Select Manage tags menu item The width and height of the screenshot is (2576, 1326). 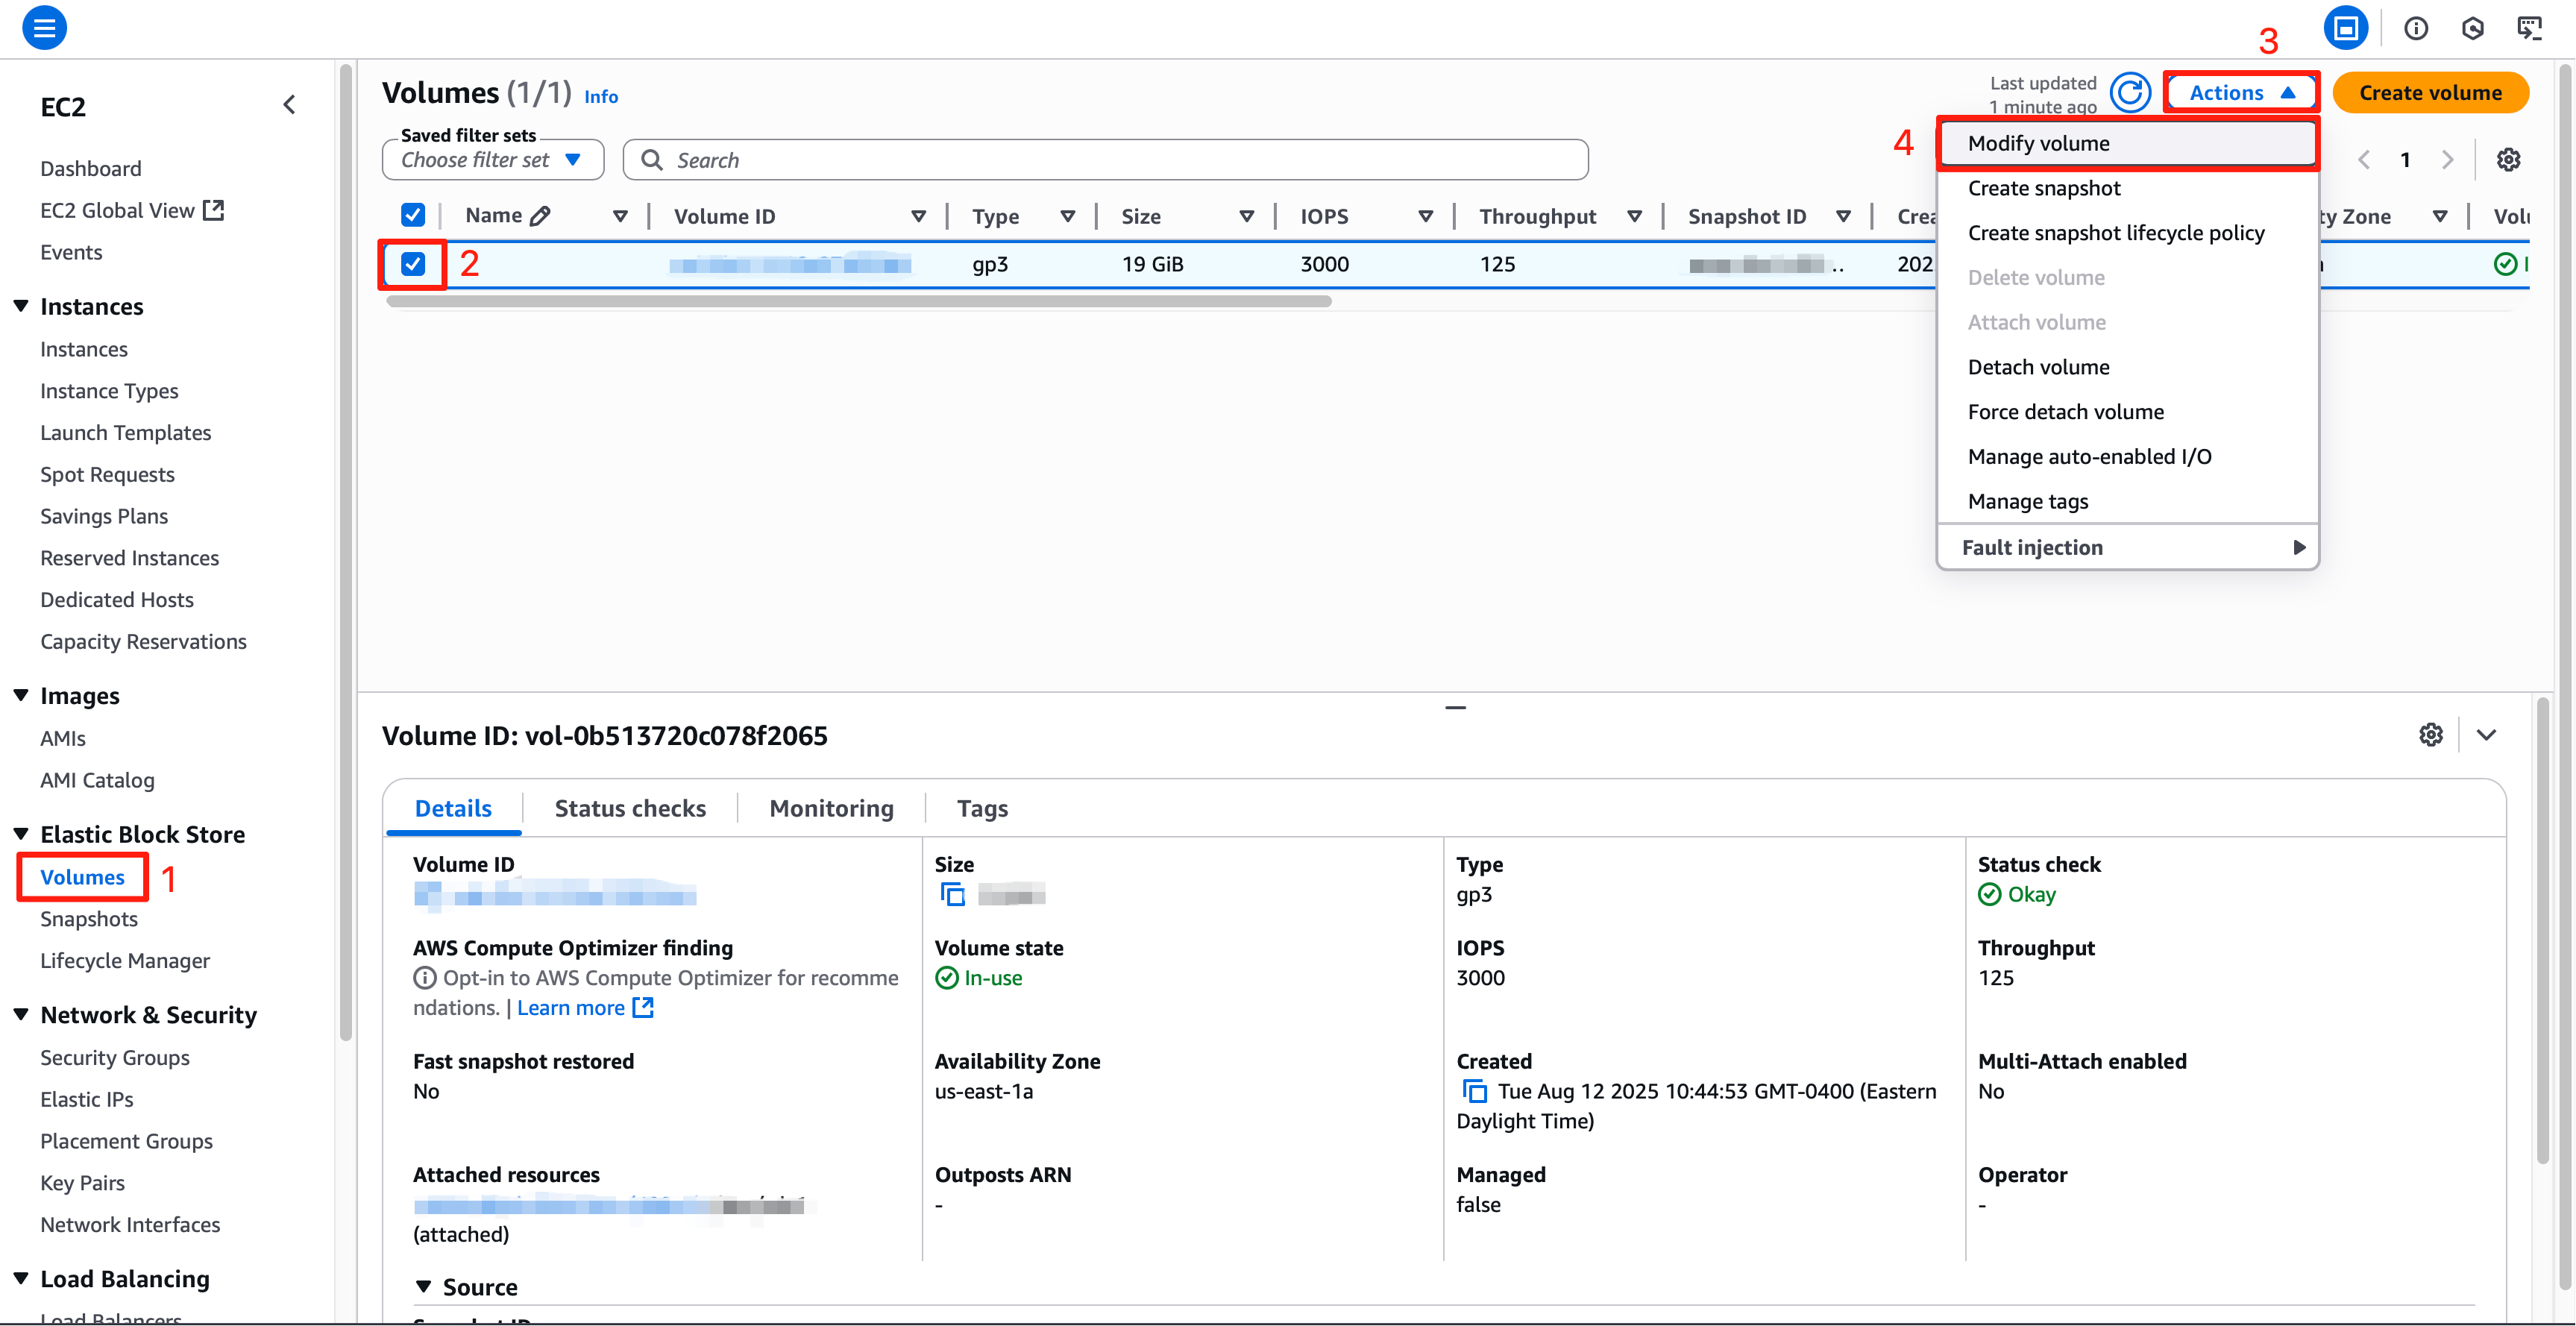[2127, 501]
